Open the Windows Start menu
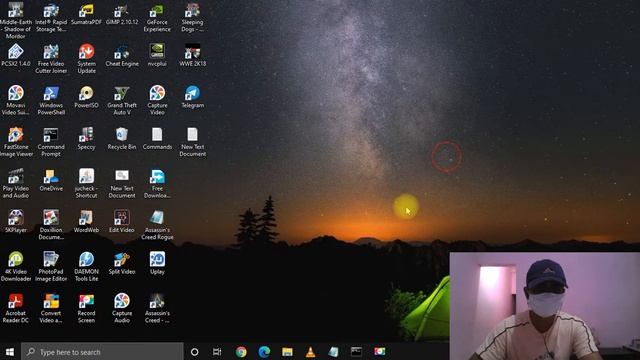 click(x=10, y=352)
